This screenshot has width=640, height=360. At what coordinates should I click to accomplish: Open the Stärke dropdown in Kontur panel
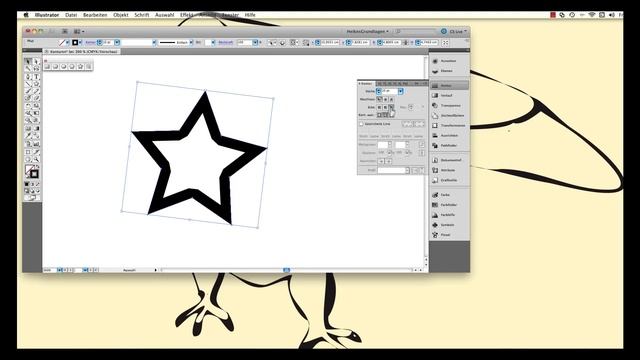(401, 91)
